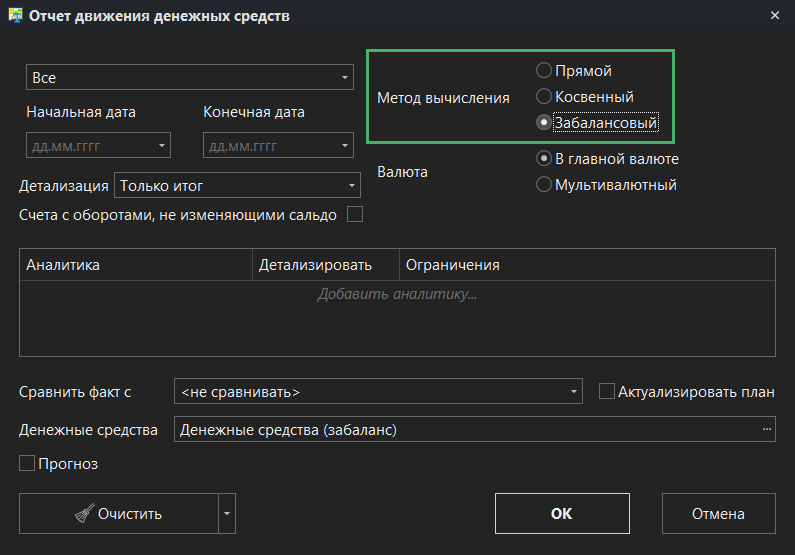Screen dimensions: 795x555
Task: Toggle the Счета с оборотами checkbox
Action: click(x=355, y=214)
